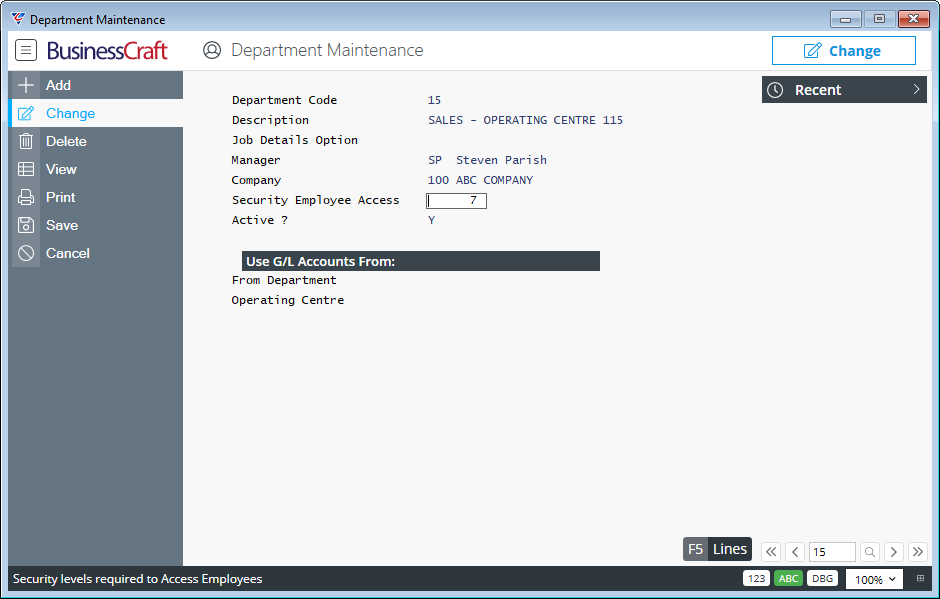
Task: Click the printer icon
Action: pyautogui.click(x=26, y=197)
